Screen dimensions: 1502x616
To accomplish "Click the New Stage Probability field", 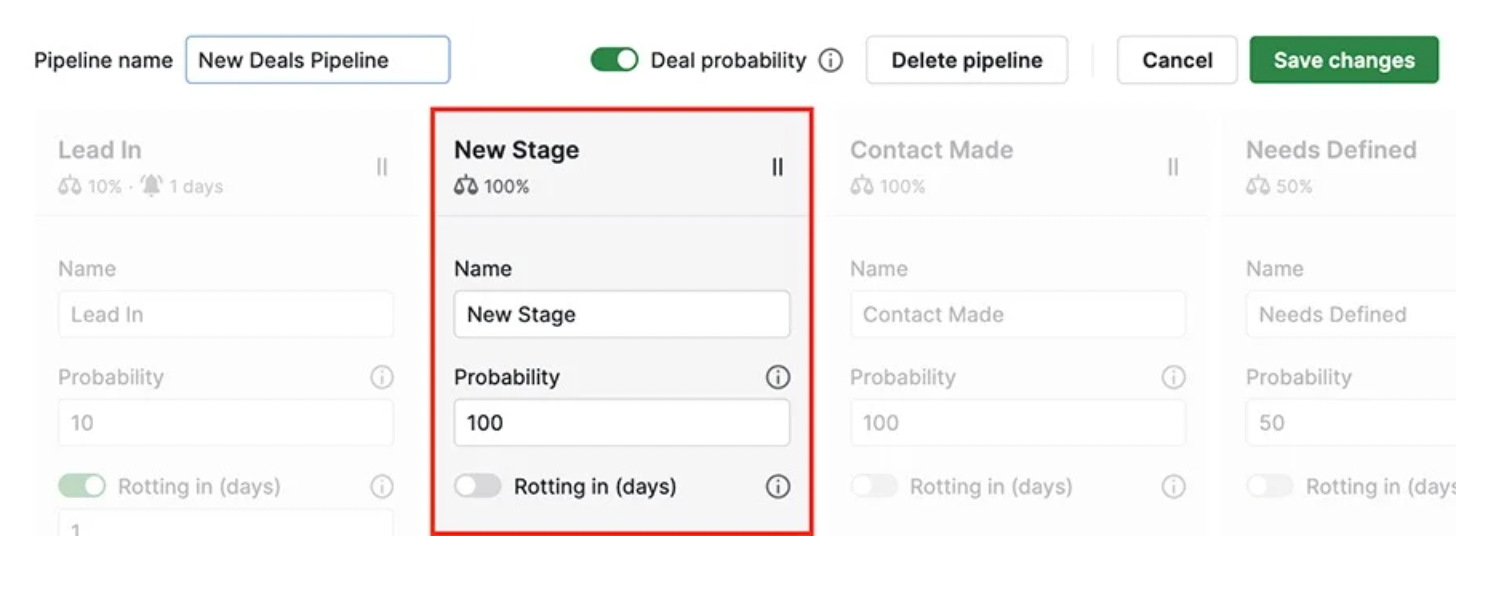I will click(621, 423).
